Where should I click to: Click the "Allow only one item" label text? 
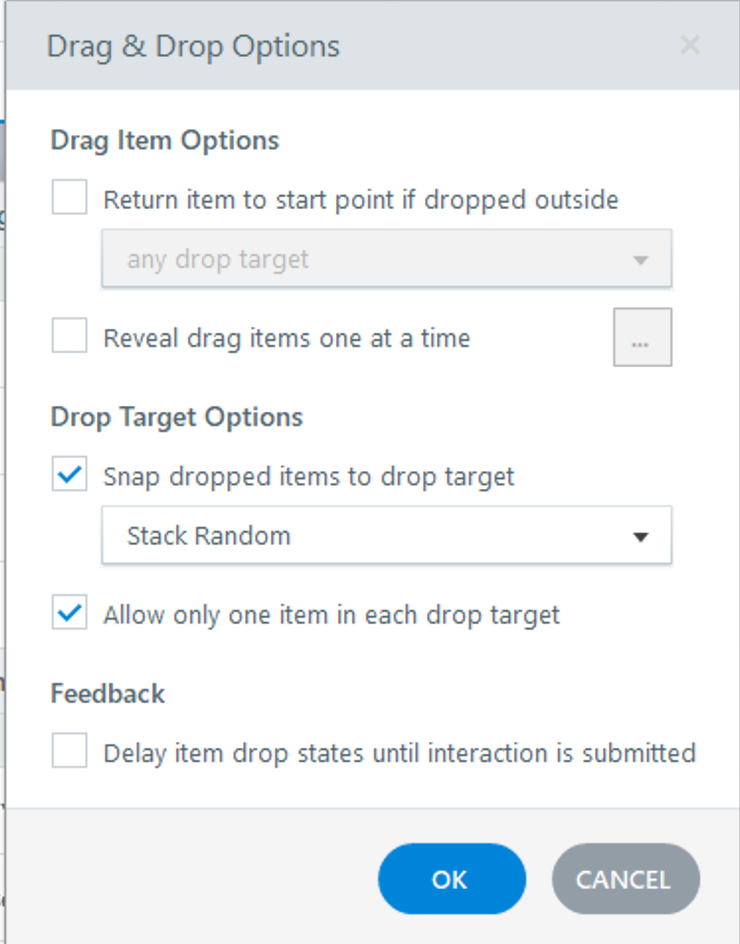click(331, 615)
